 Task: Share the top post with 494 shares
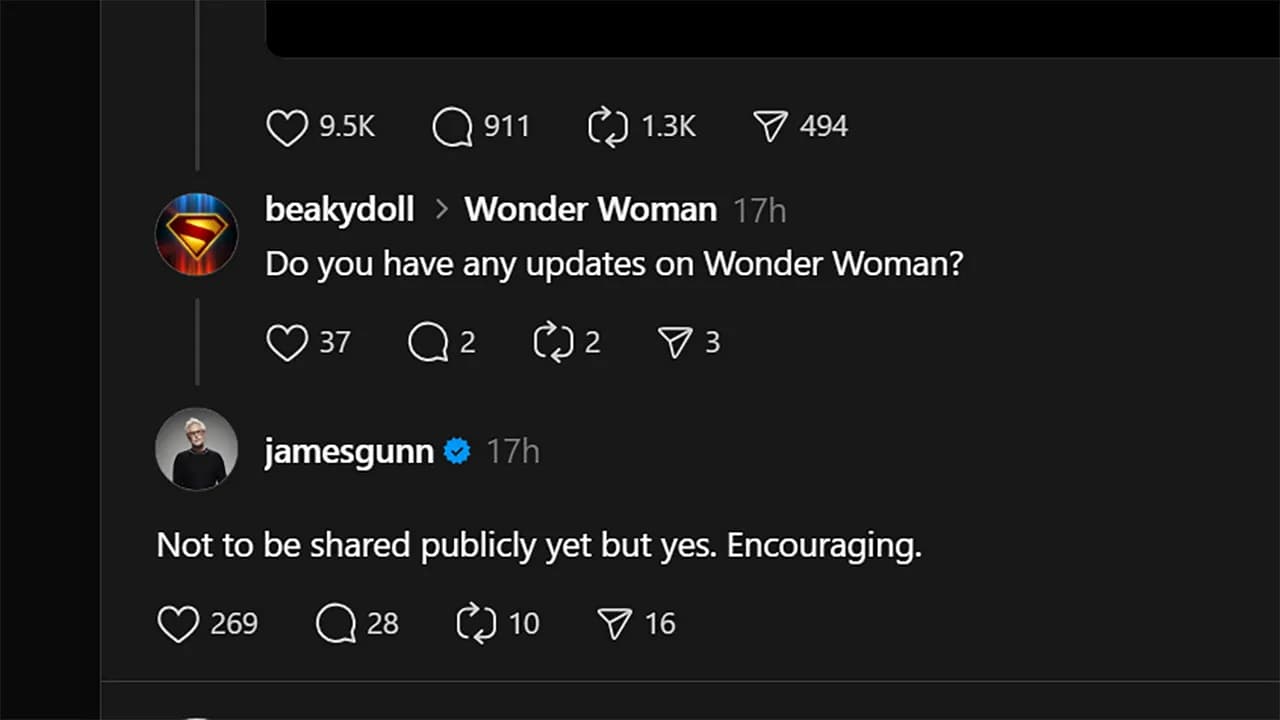pos(769,127)
